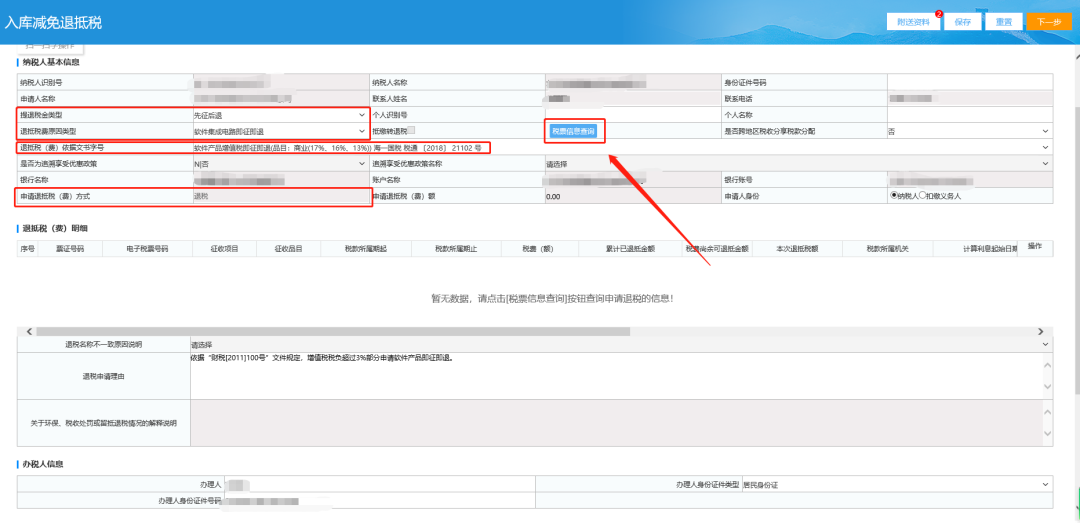Viewport: 1080px width, 523px height.
Task: Click the 累计已退抵金额 column header
Action: tap(630, 248)
